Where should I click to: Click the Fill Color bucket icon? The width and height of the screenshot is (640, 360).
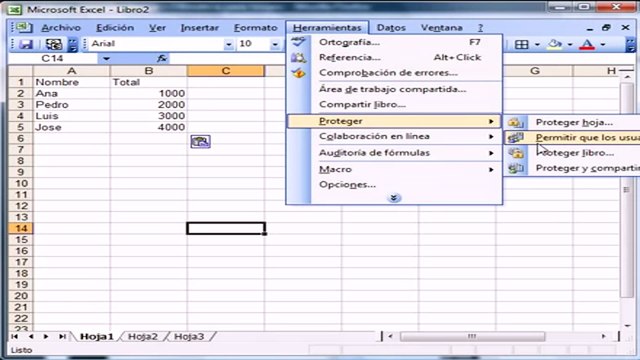tap(554, 44)
